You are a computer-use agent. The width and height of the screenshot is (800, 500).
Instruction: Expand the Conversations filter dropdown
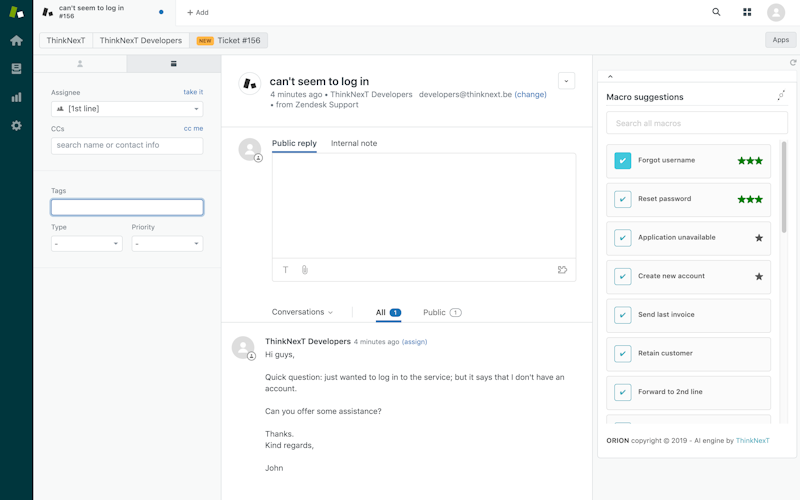click(x=302, y=312)
